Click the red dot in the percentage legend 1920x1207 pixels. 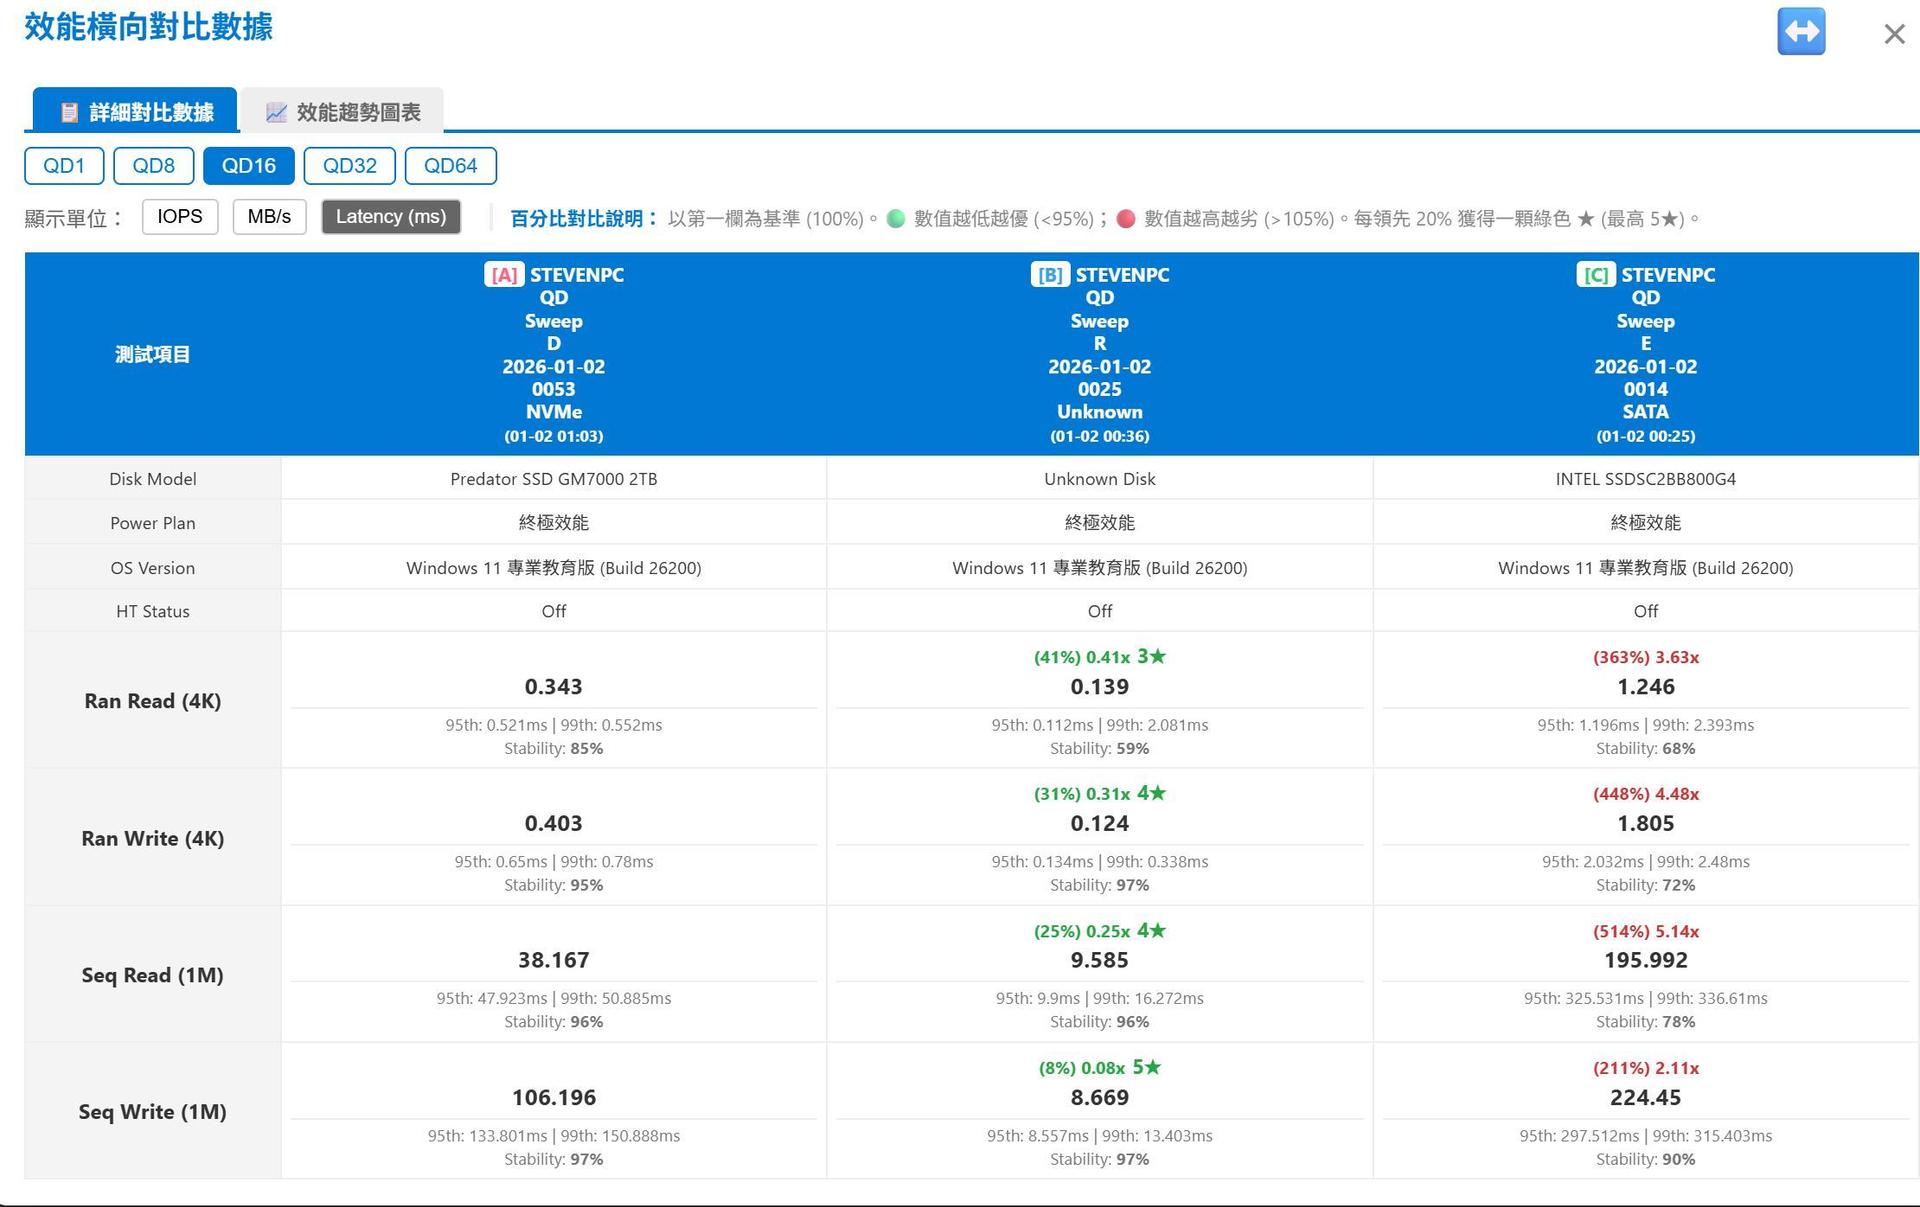pyautogui.click(x=1126, y=218)
